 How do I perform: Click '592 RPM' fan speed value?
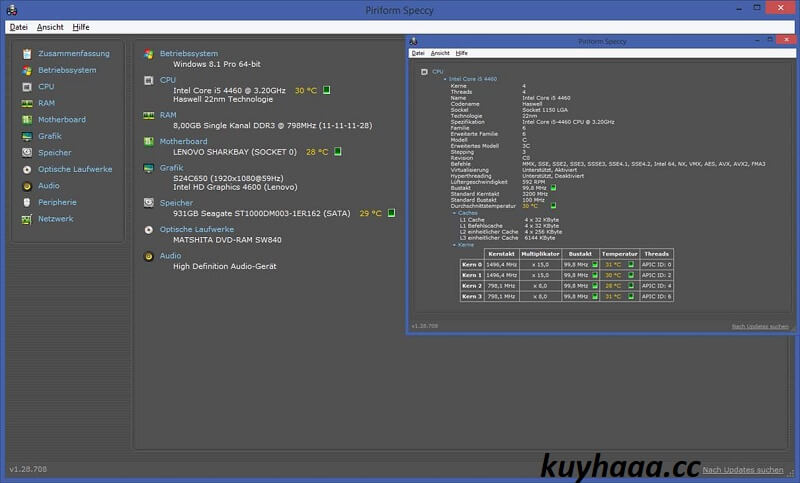pos(534,182)
